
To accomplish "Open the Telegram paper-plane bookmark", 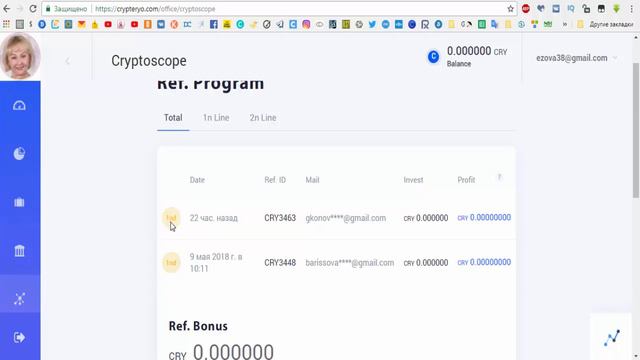I will tap(280, 24).
